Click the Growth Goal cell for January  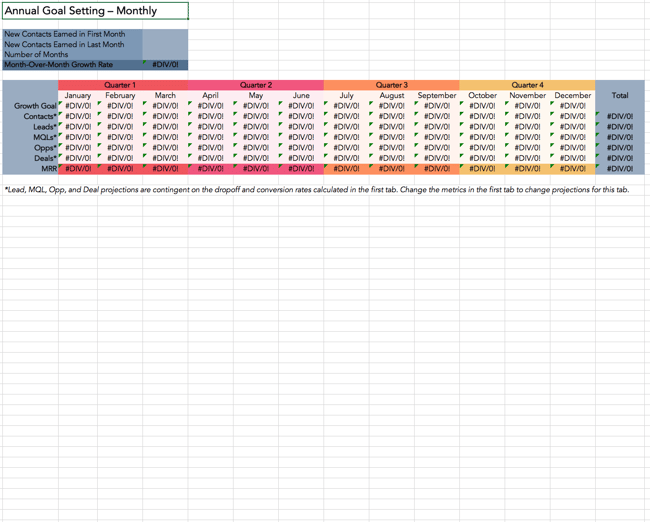78,106
